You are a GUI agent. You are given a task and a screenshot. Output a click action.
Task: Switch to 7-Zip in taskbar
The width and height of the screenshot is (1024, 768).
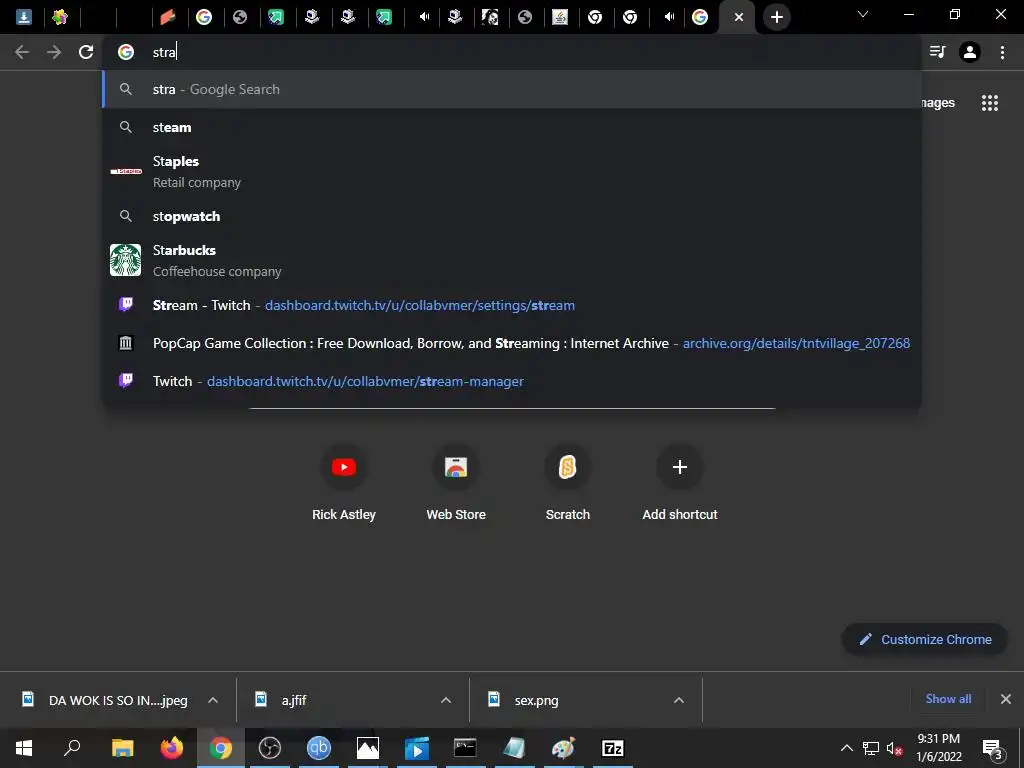click(613, 748)
